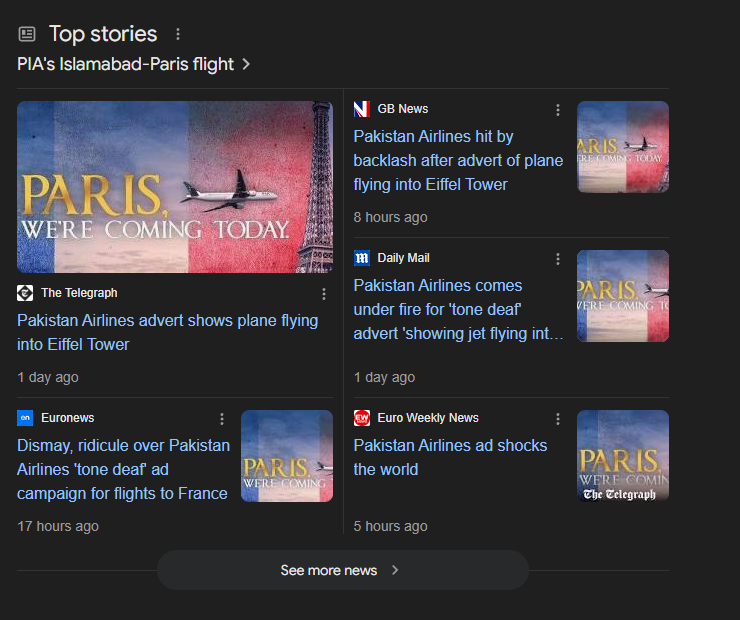This screenshot has height=620, width=740.
Task: Click the Top stories heading text
Action: [x=103, y=34]
